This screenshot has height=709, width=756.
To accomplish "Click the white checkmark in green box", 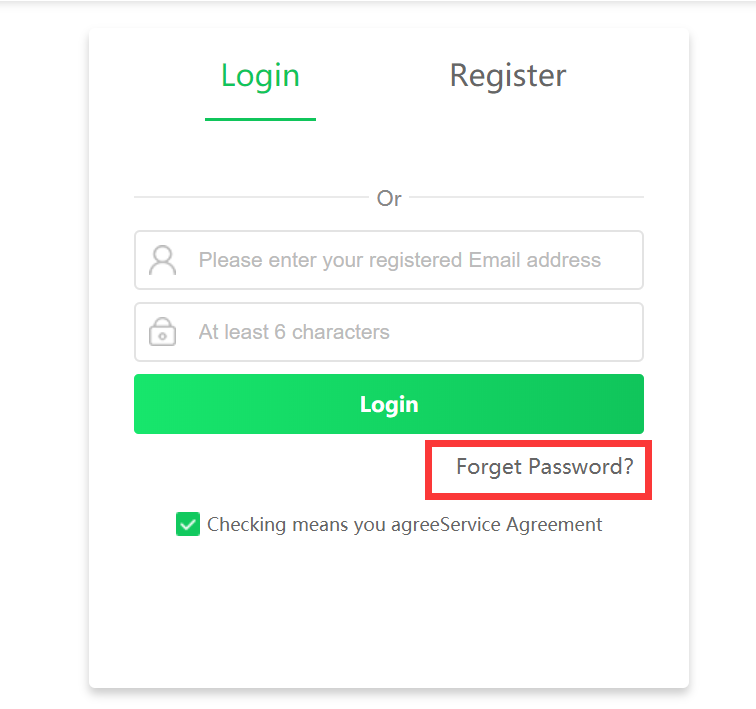I will pyautogui.click(x=188, y=524).
